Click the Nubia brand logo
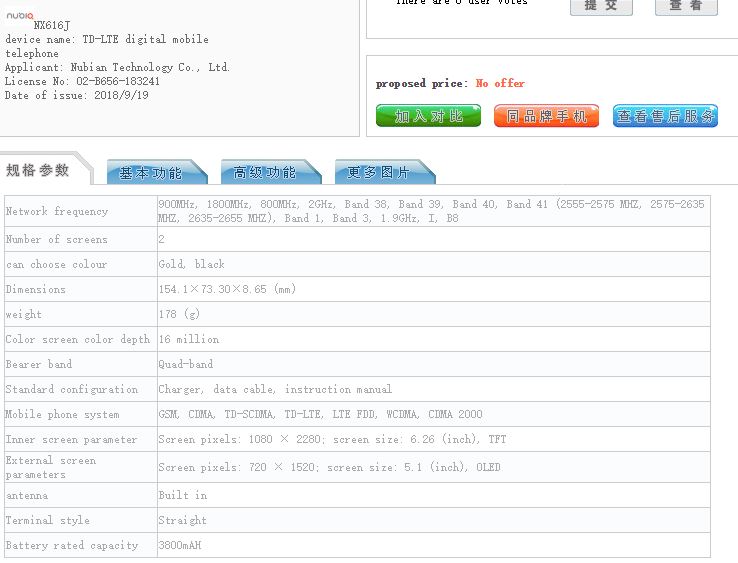738x563 pixels. click(20, 16)
